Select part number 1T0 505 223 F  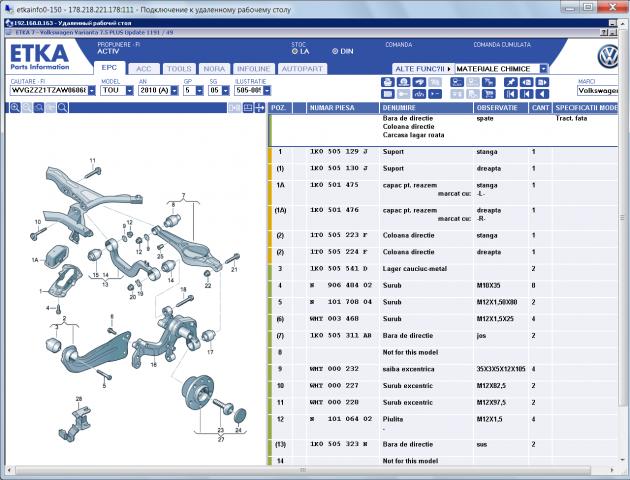pos(339,235)
